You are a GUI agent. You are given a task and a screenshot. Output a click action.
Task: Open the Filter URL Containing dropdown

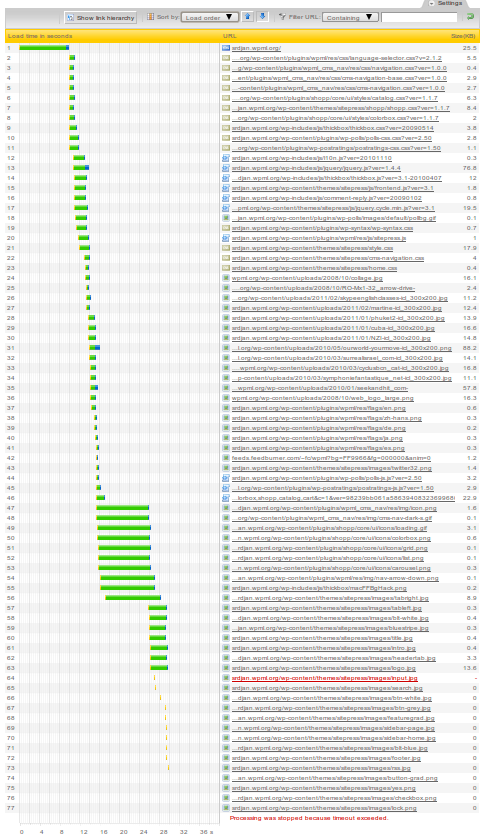click(350, 17)
